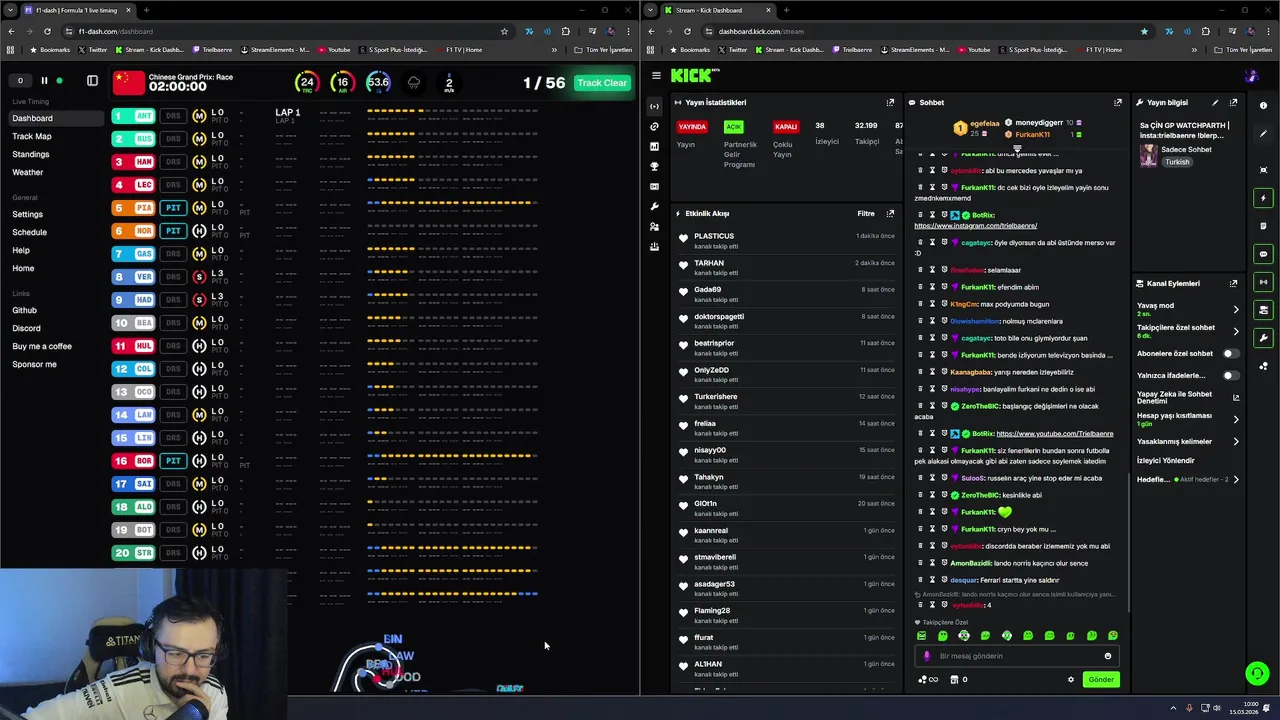Pop out the Etkinlik Akışı panel
This screenshot has width=1280, height=720.
pyautogui.click(x=890, y=213)
